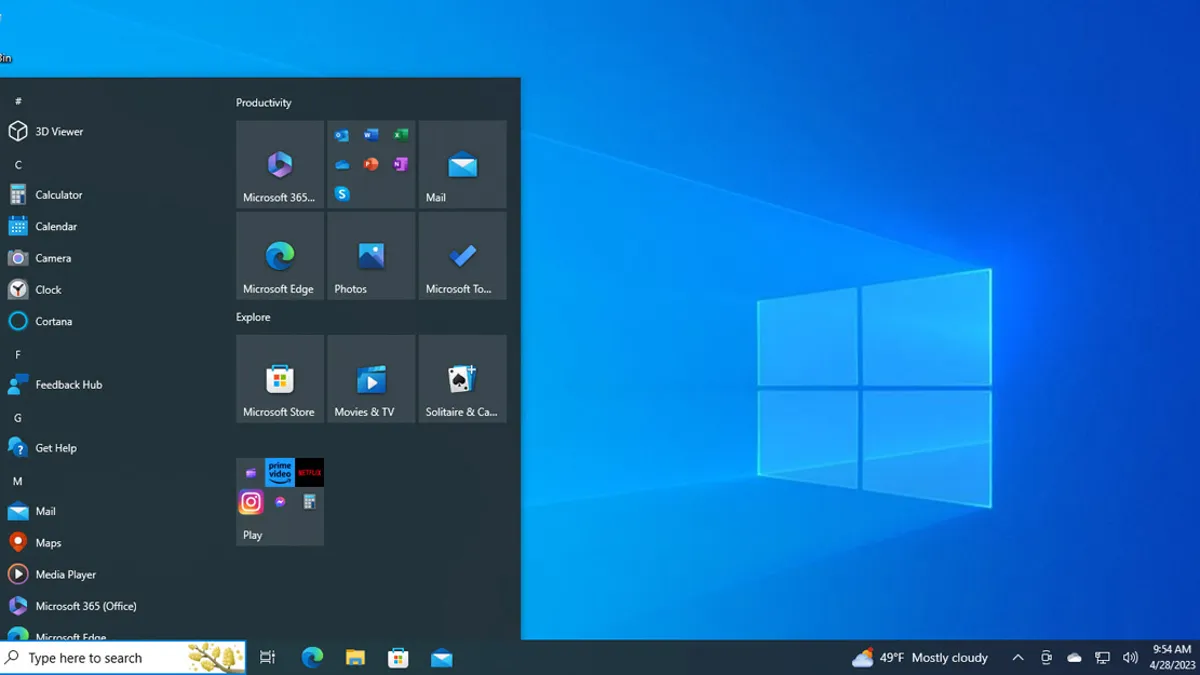The image size is (1200, 675).
Task: Show hidden system tray icons
Action: pyautogui.click(x=1018, y=658)
